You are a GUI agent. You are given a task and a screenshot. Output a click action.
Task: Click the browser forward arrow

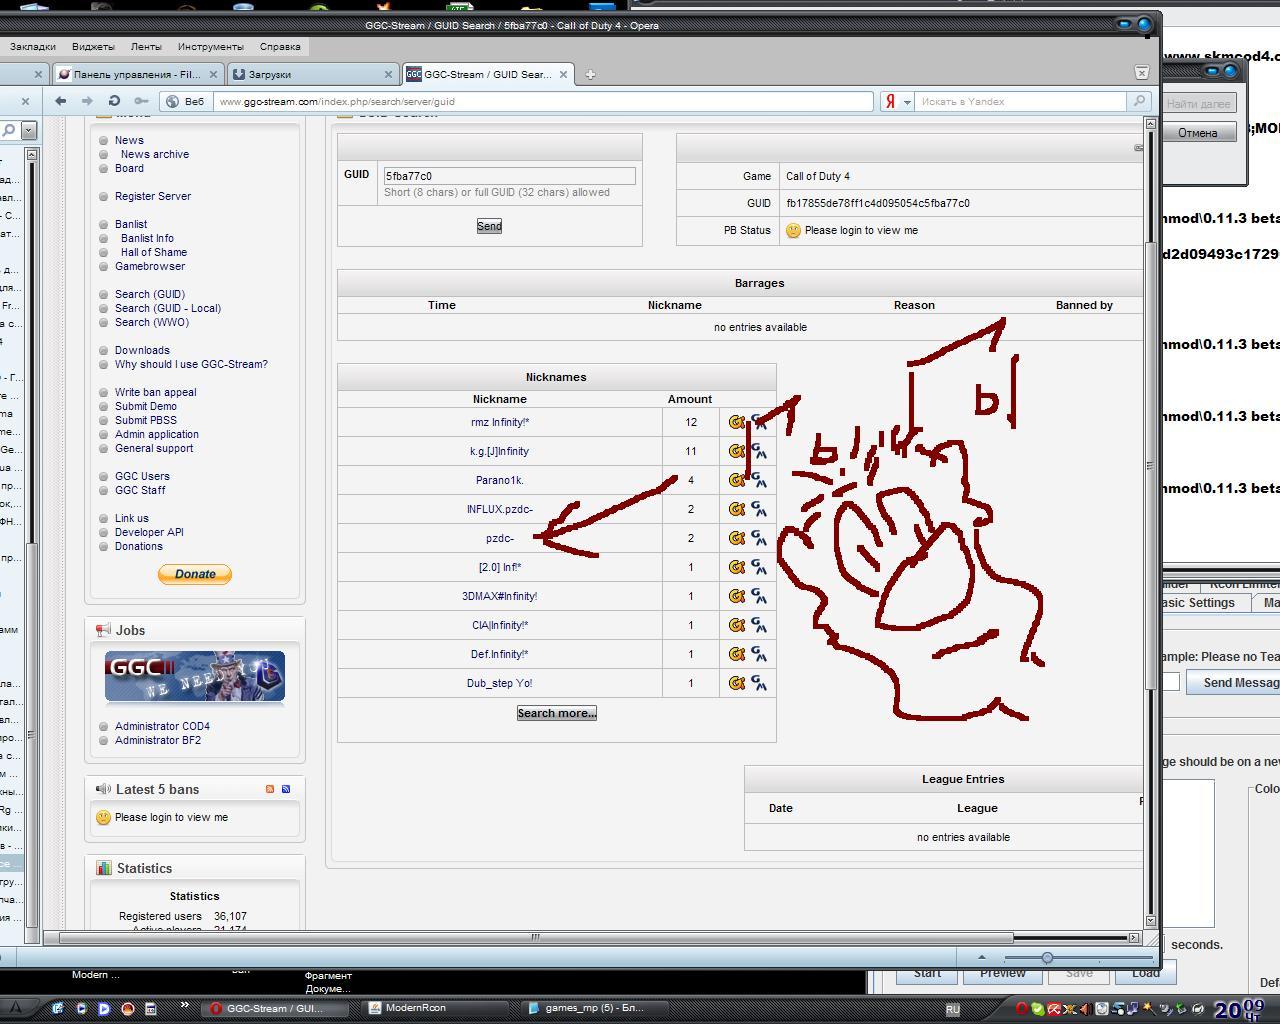(87, 101)
